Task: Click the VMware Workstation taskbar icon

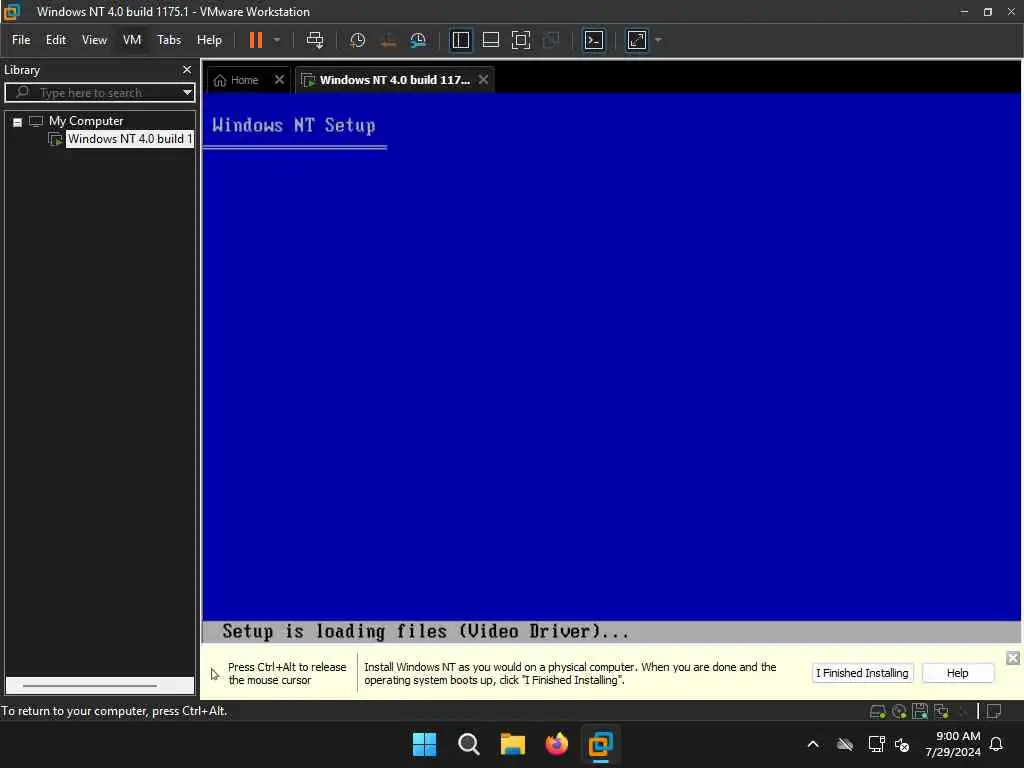Action: coord(600,744)
